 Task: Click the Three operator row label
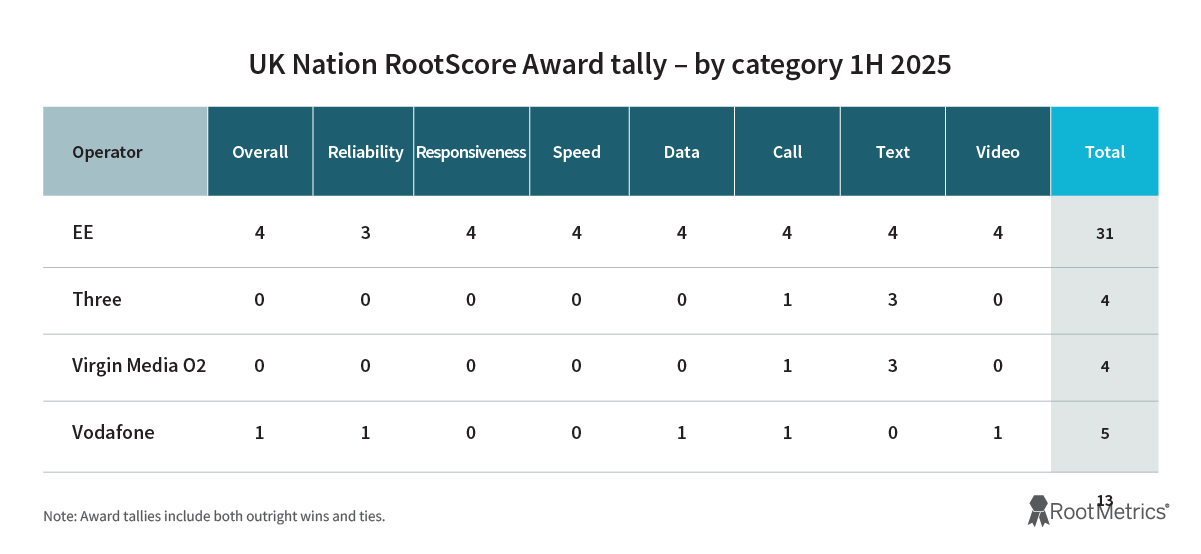tap(97, 299)
